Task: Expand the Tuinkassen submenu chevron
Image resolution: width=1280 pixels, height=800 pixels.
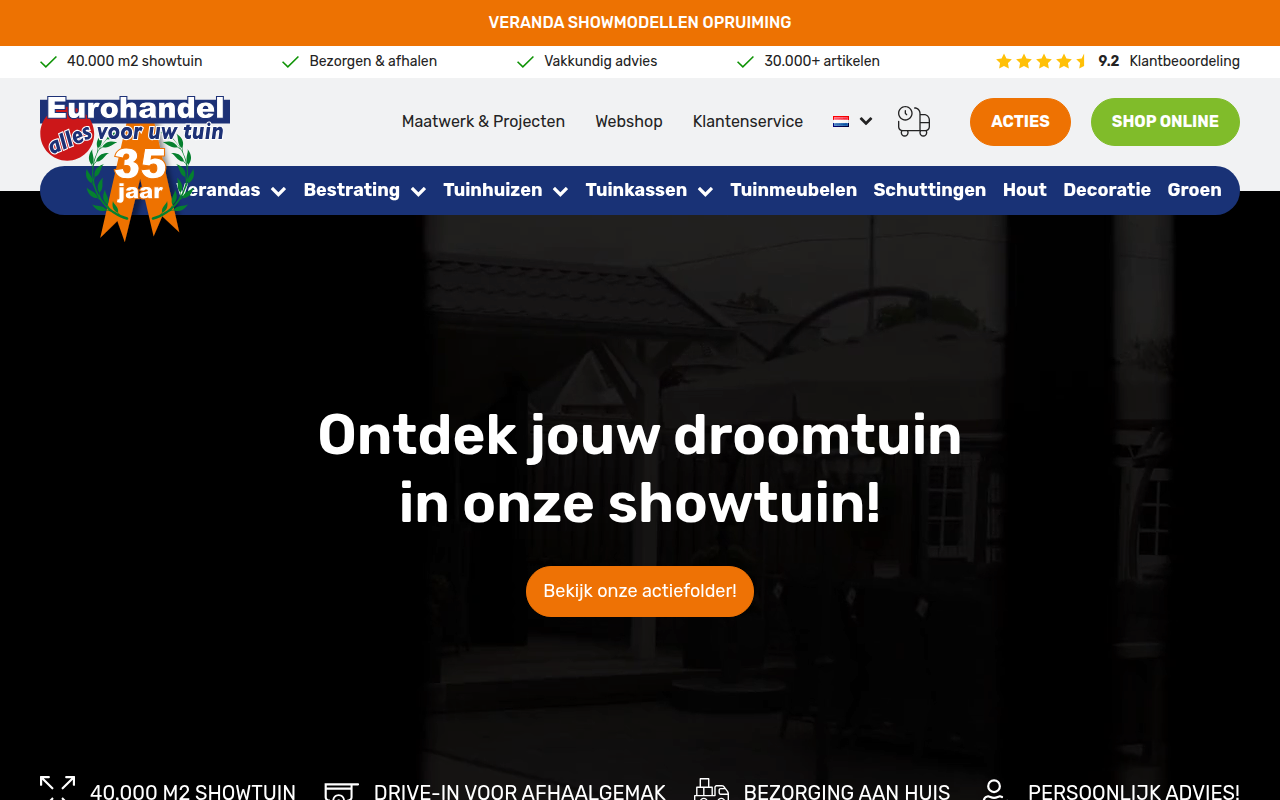Action: (705, 191)
